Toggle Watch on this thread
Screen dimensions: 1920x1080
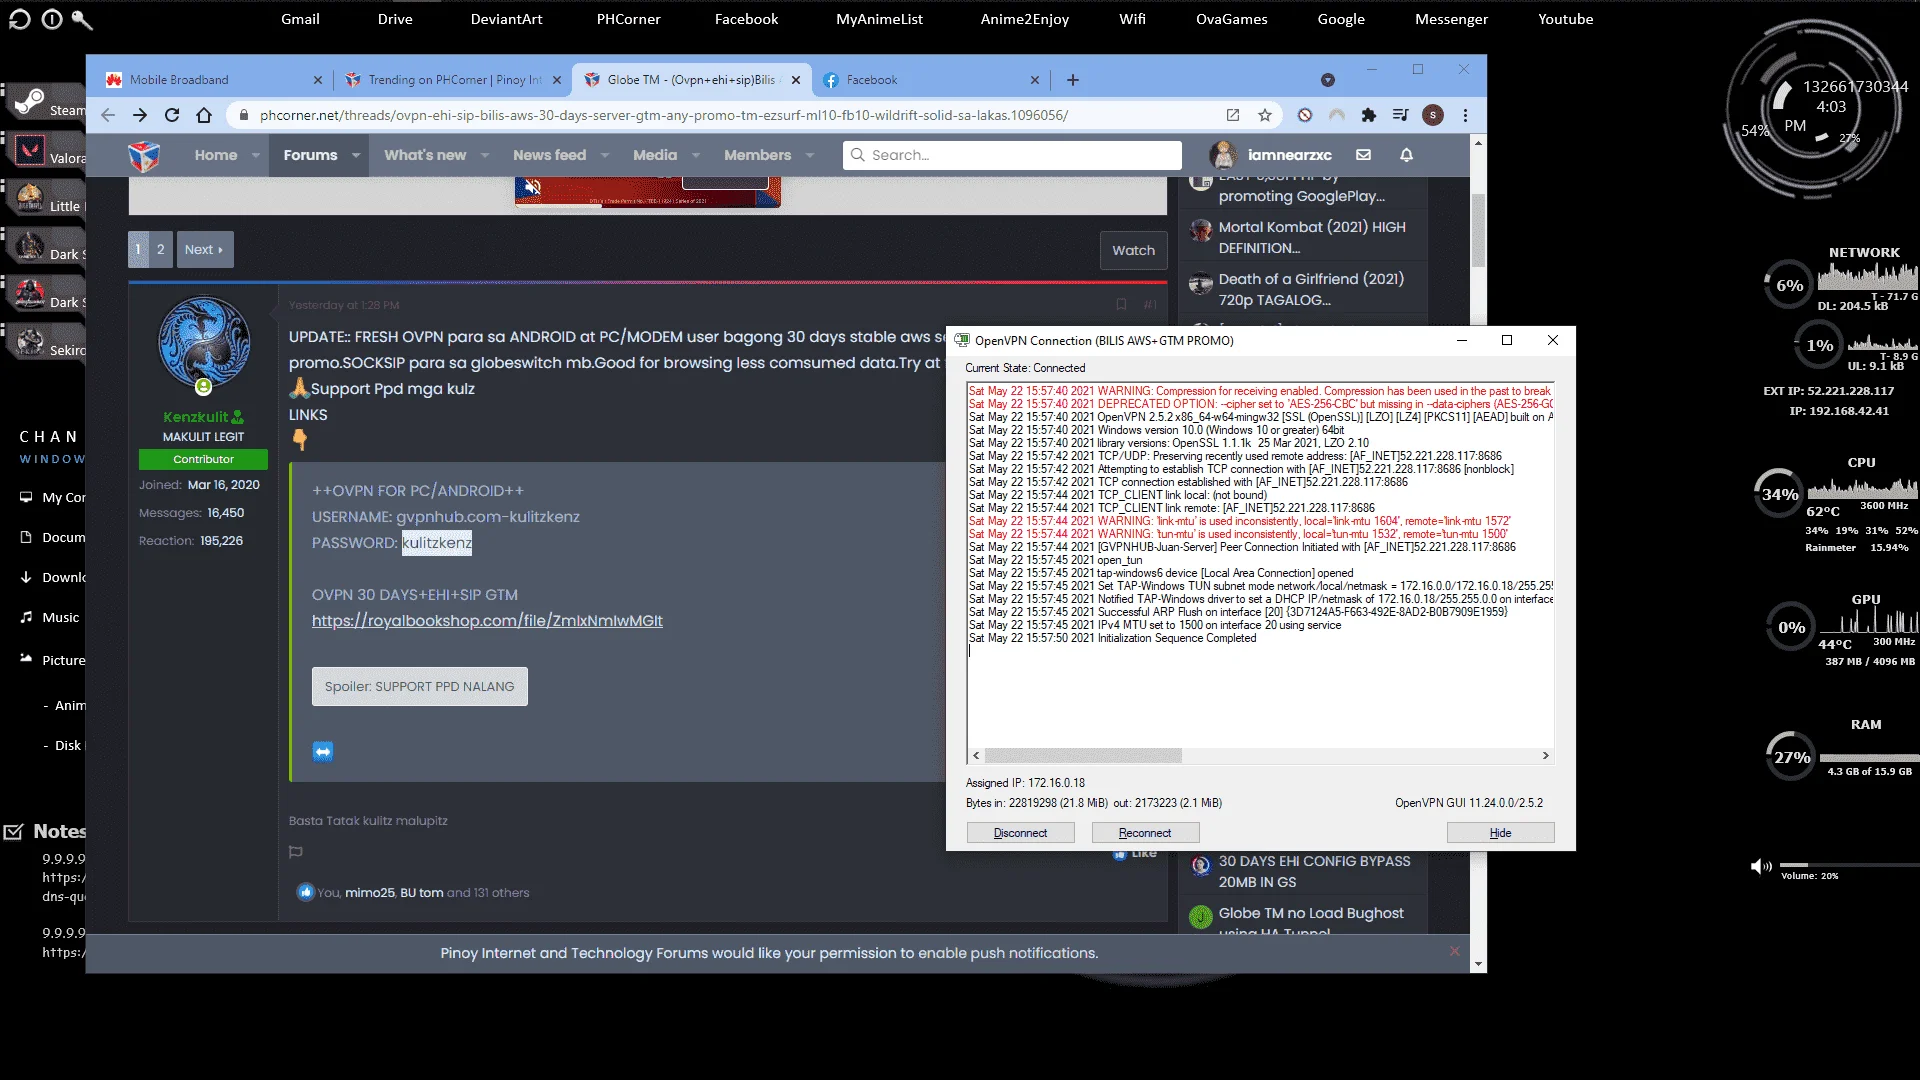(1133, 250)
